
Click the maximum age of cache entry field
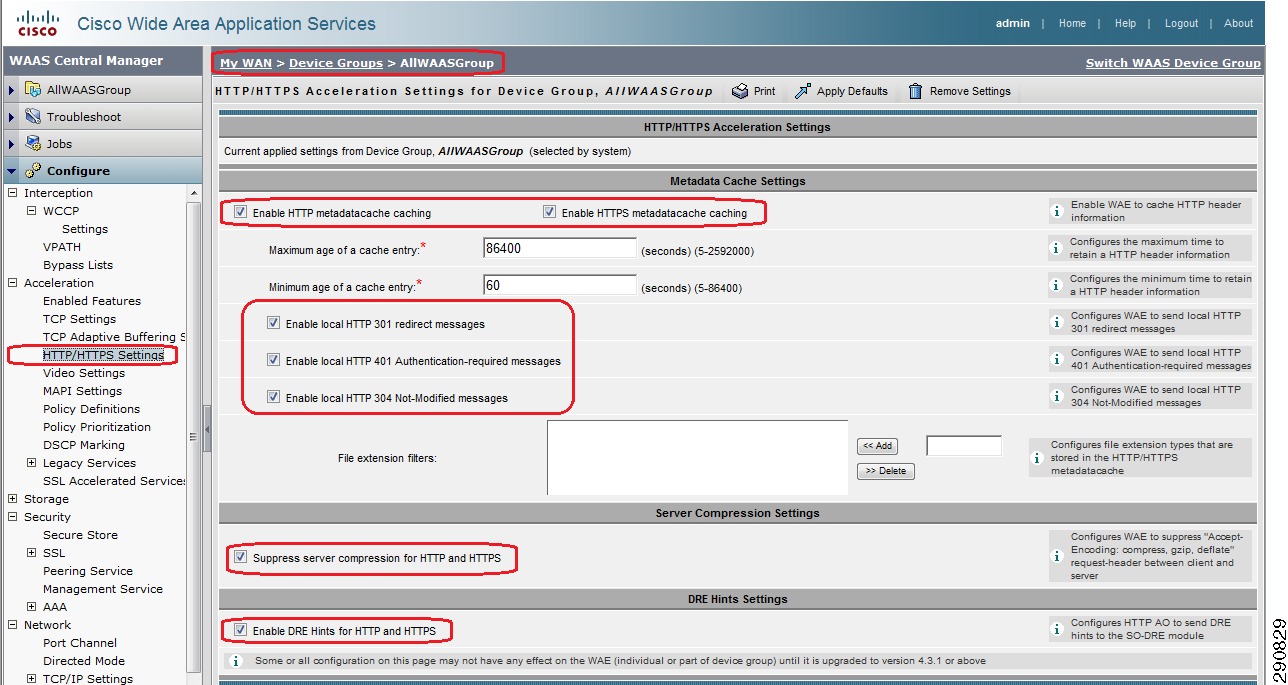tap(560, 248)
